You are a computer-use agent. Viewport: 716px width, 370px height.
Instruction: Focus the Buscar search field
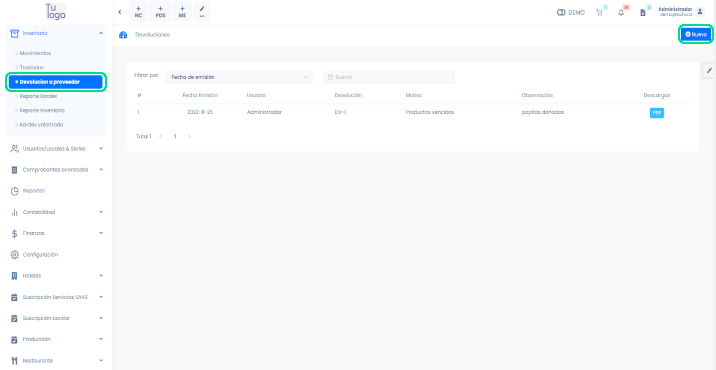tap(389, 77)
